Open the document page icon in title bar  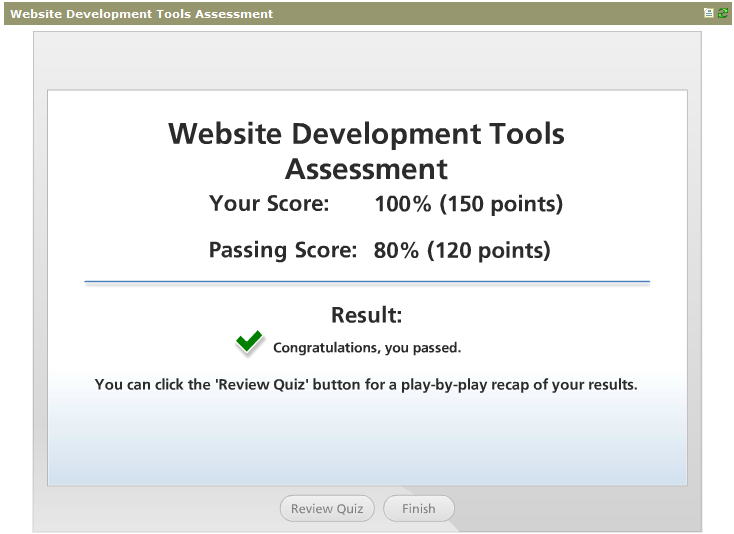coord(709,13)
